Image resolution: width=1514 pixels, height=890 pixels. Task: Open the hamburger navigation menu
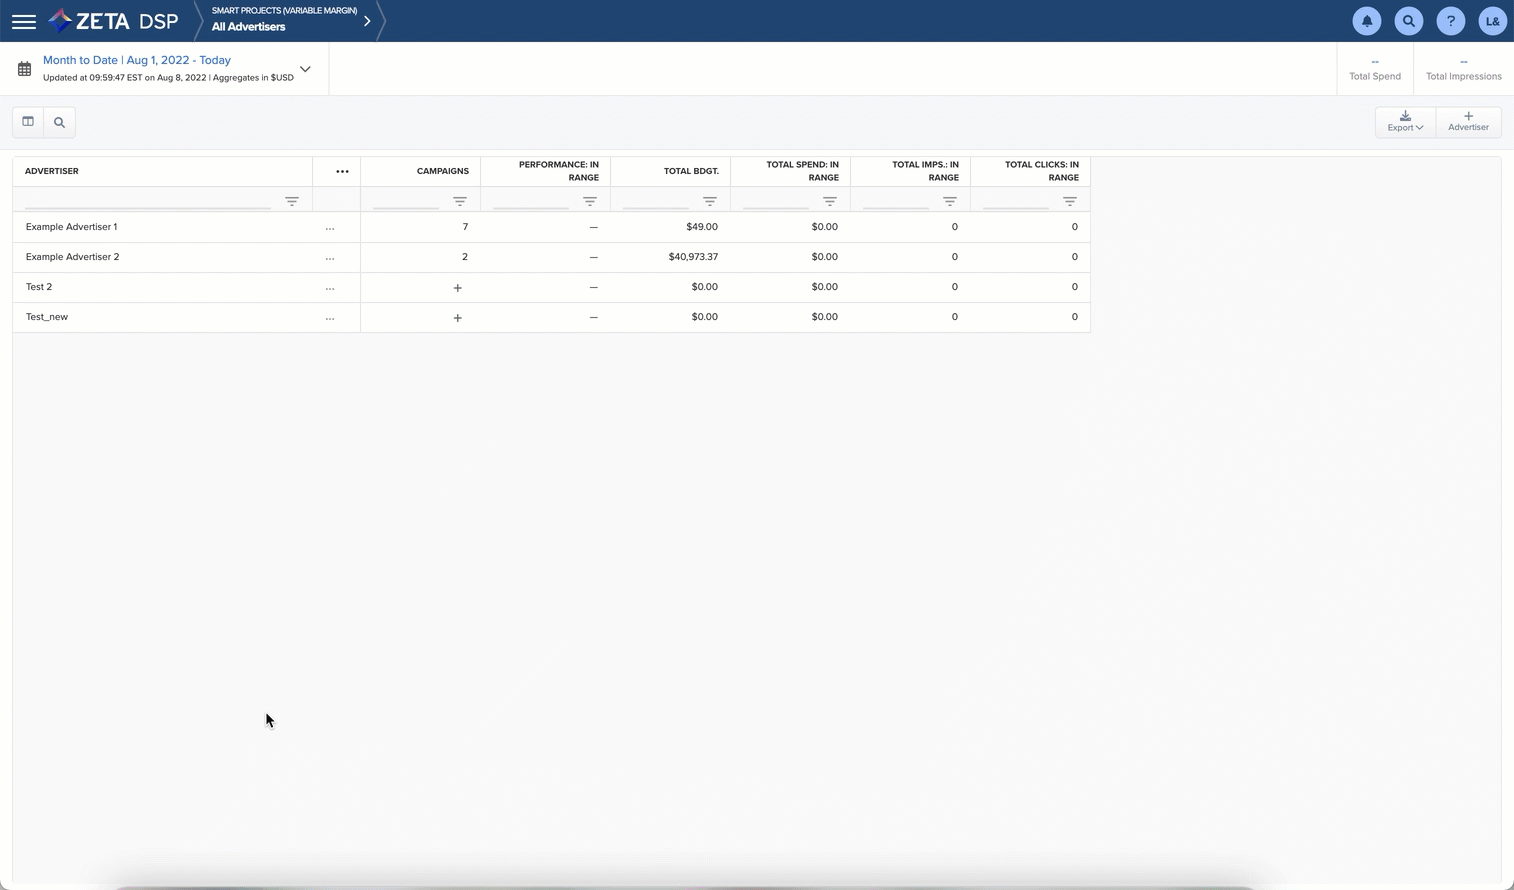(24, 21)
